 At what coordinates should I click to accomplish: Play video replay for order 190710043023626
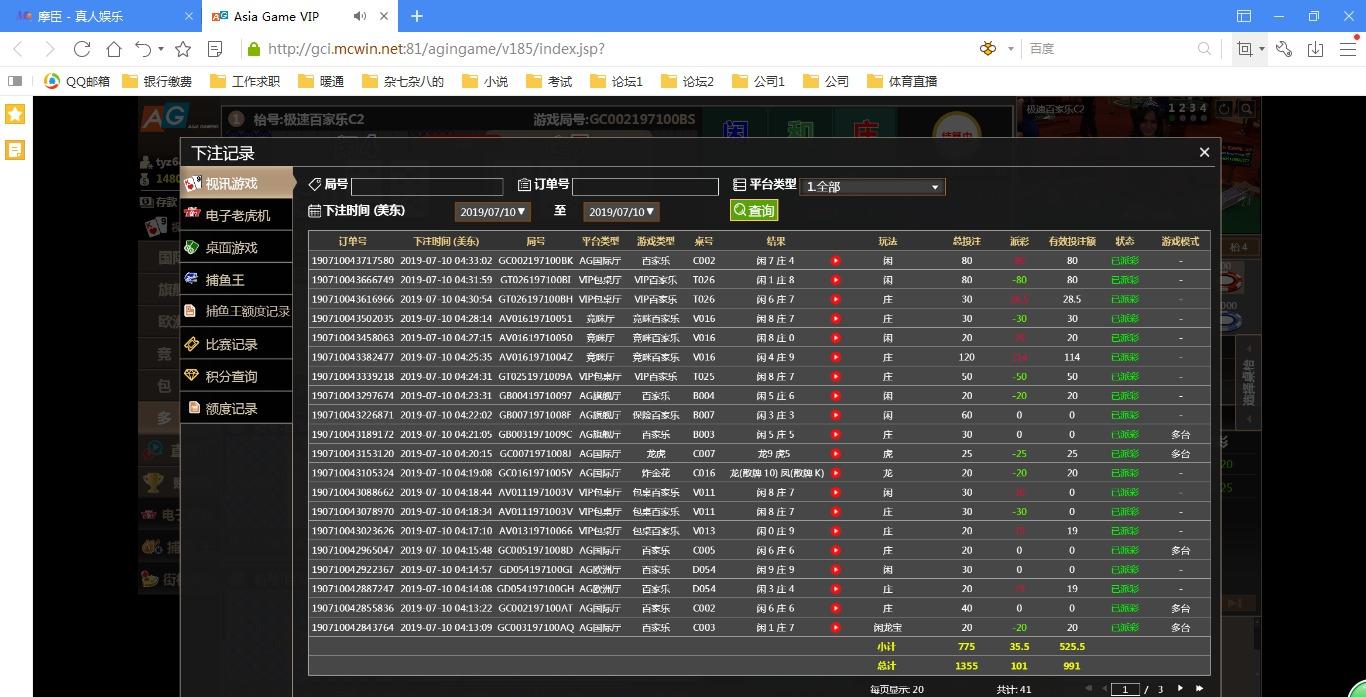(x=835, y=531)
